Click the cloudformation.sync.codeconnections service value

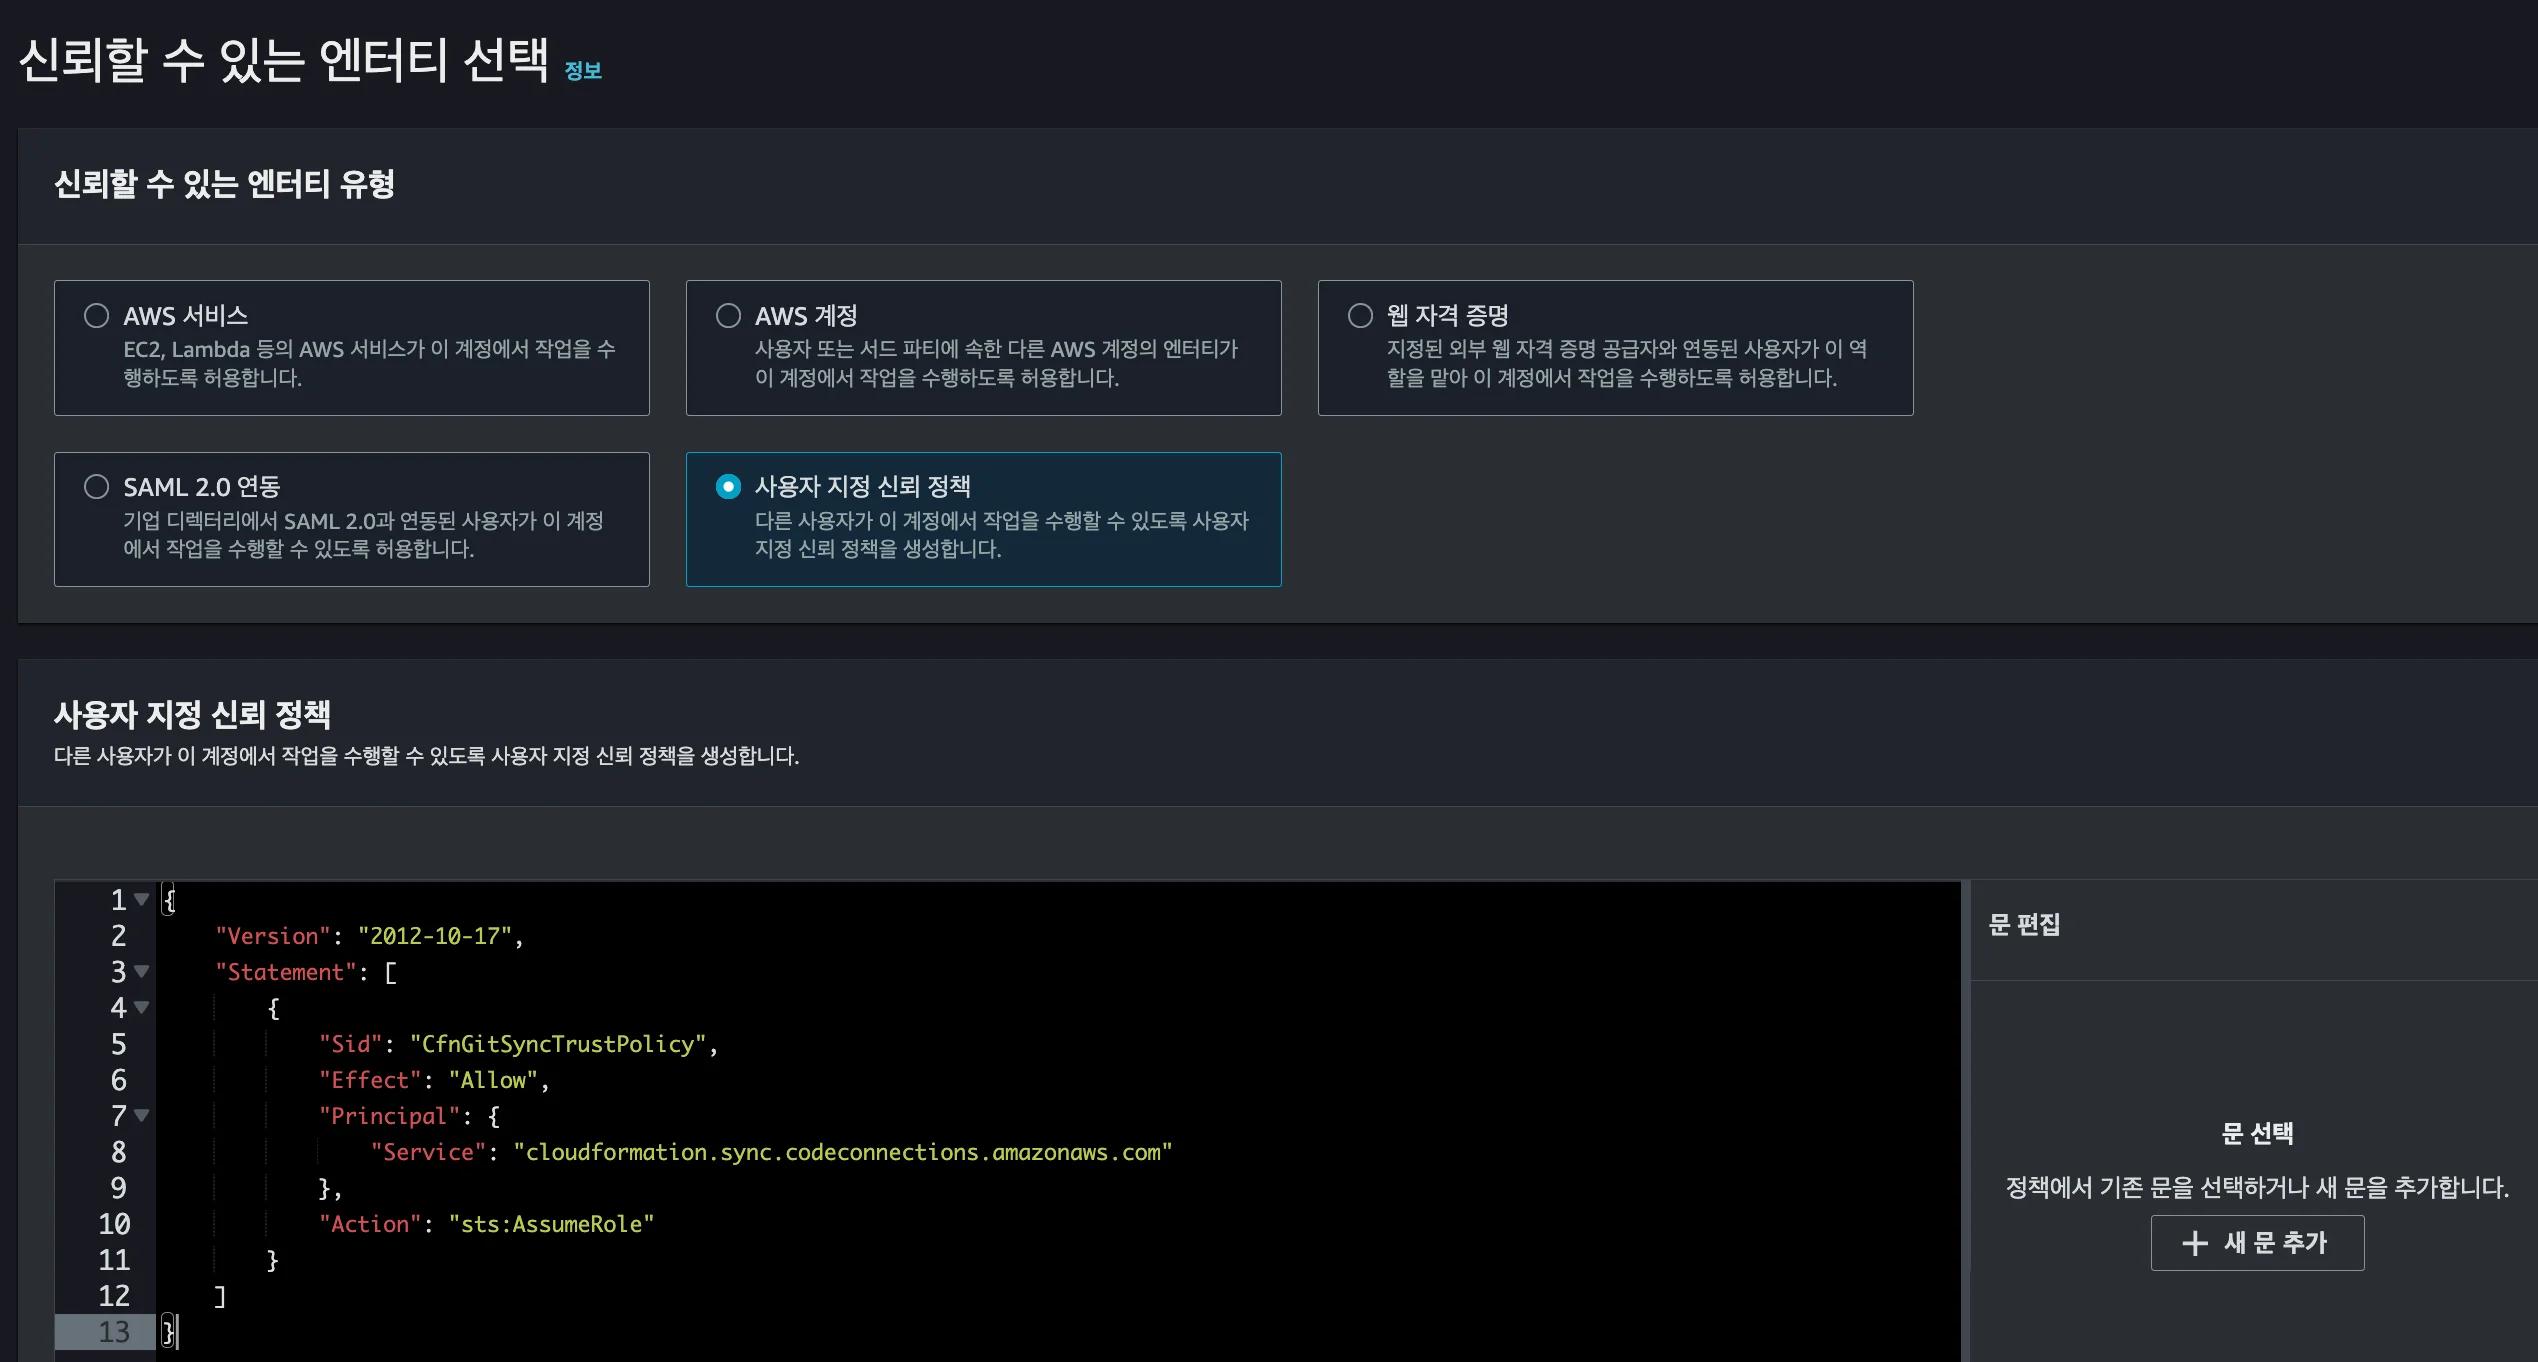point(843,1151)
